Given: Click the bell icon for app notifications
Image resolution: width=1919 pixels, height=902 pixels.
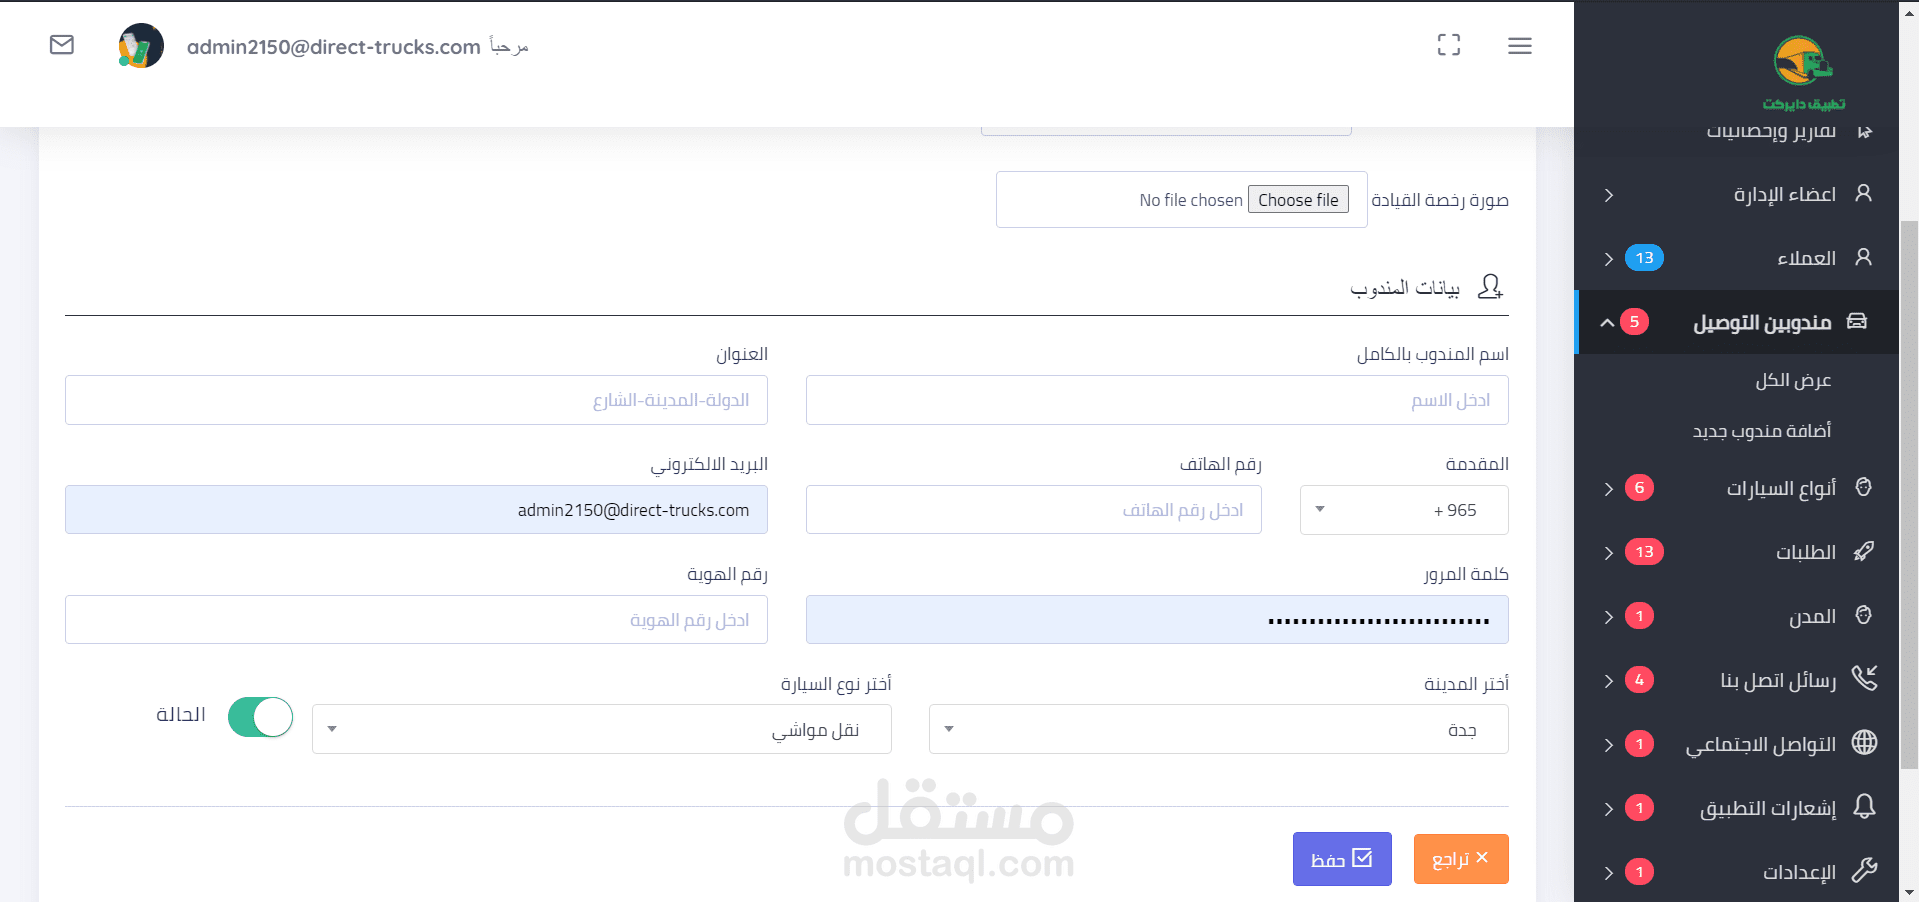Looking at the screenshot, I should tap(1863, 807).
